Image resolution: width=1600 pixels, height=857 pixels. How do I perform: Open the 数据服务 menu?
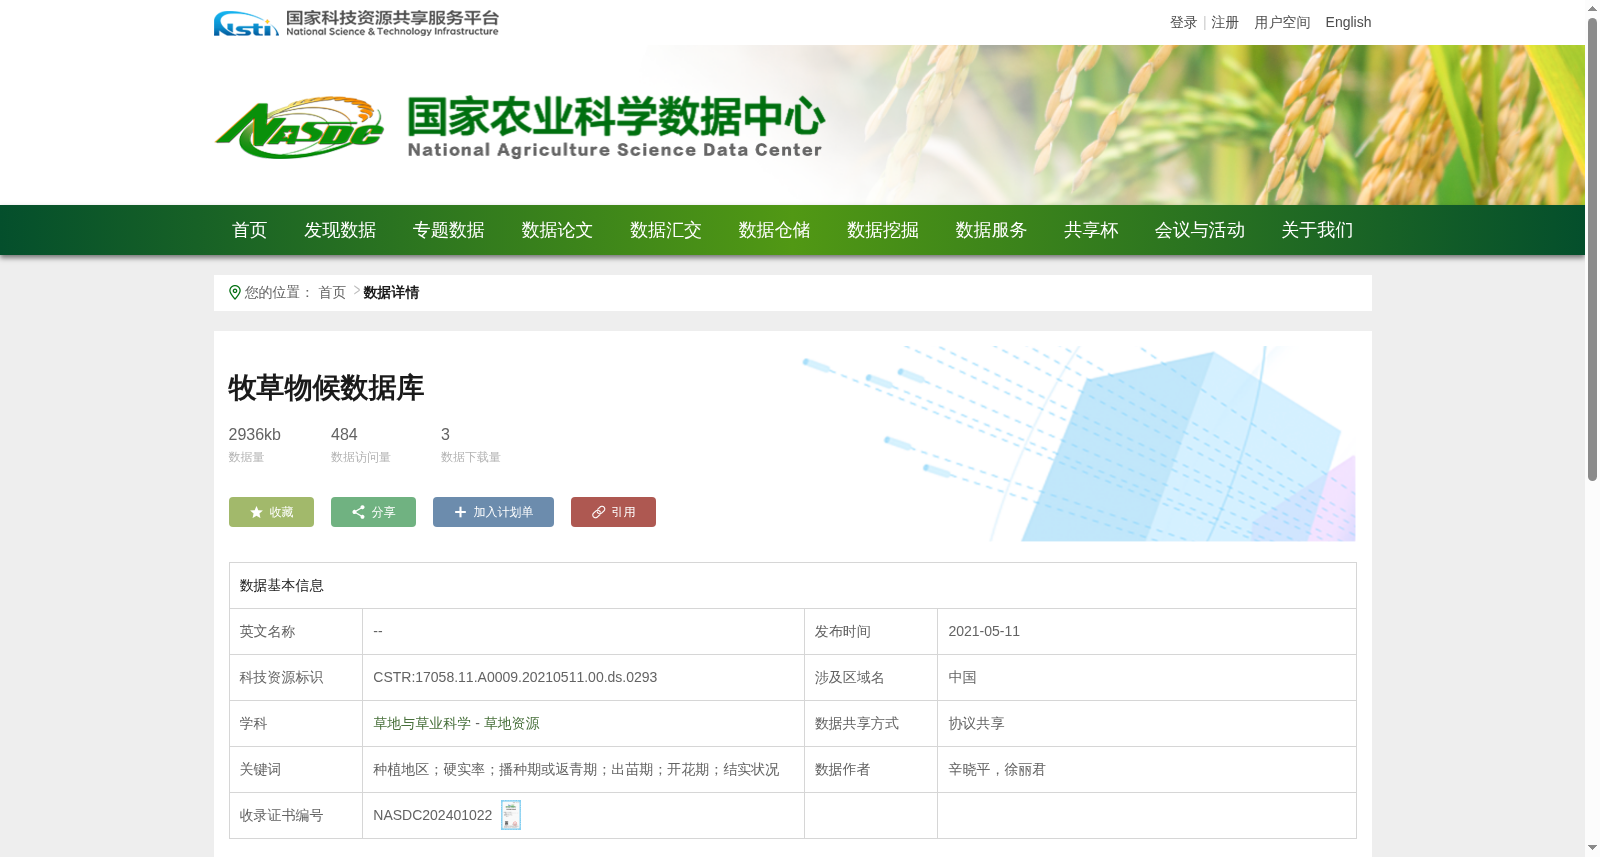coord(991,230)
